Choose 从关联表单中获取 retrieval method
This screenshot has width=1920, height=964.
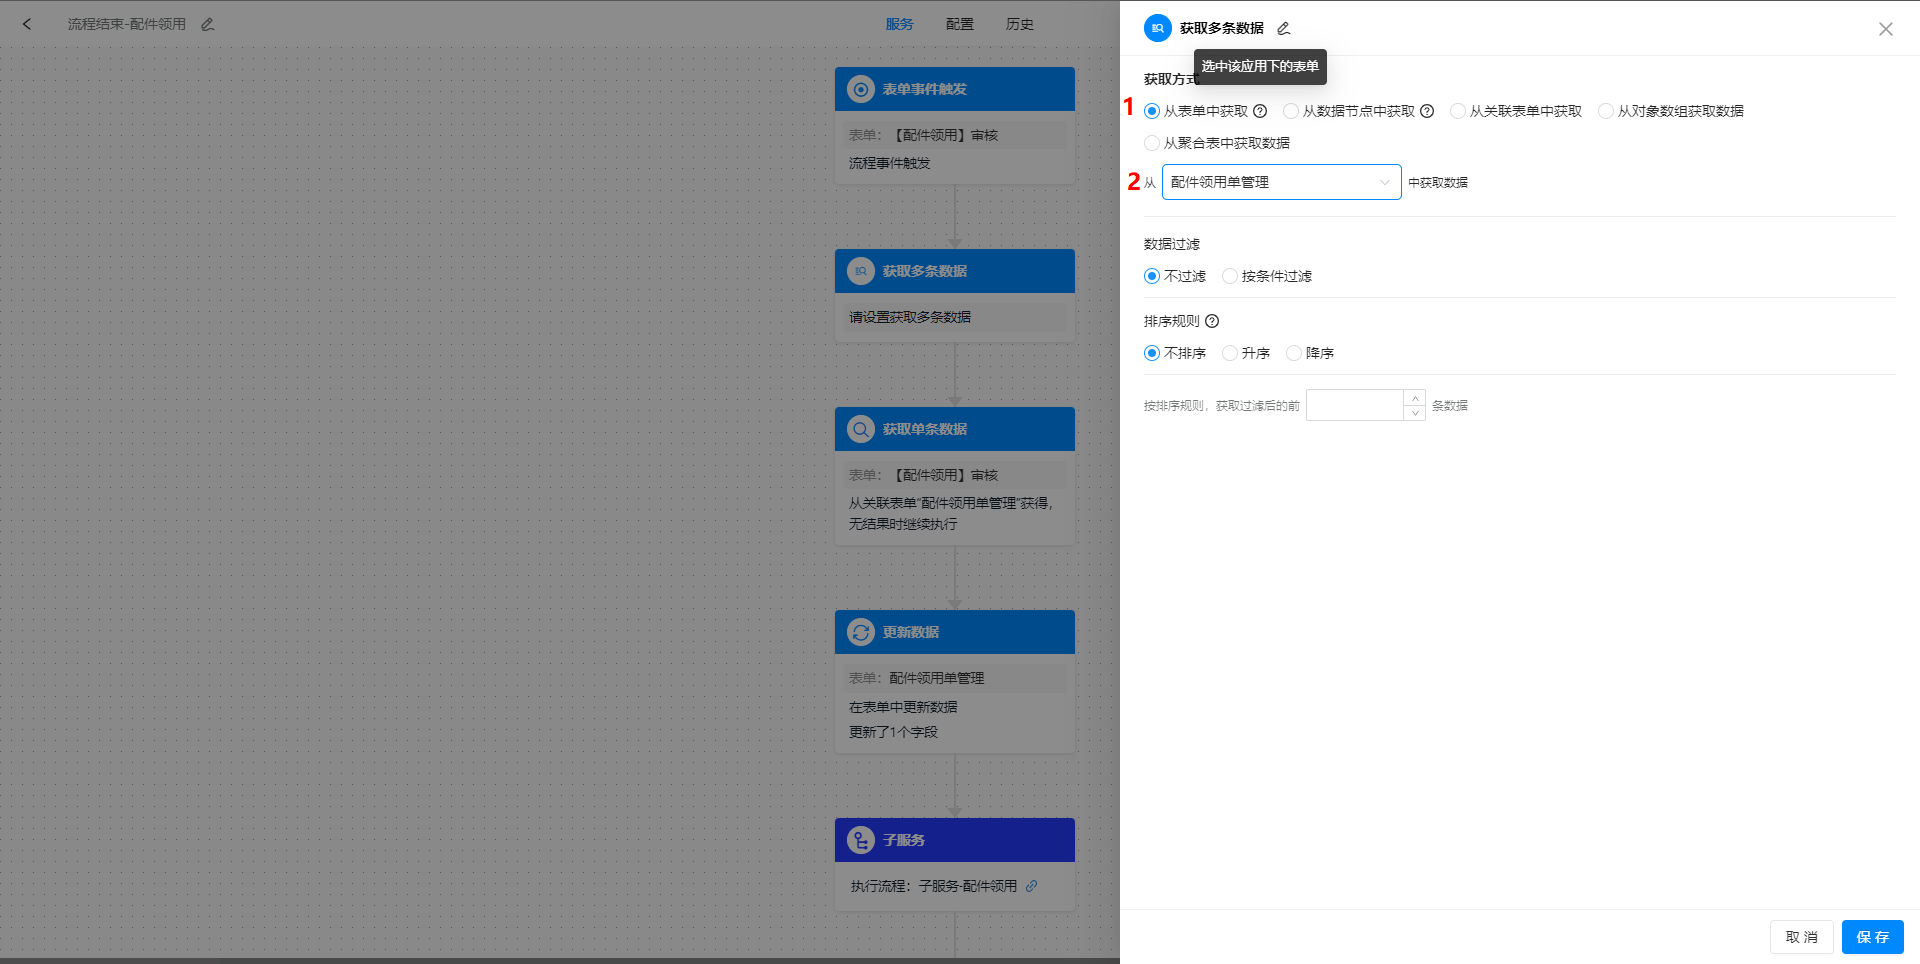click(x=1457, y=111)
